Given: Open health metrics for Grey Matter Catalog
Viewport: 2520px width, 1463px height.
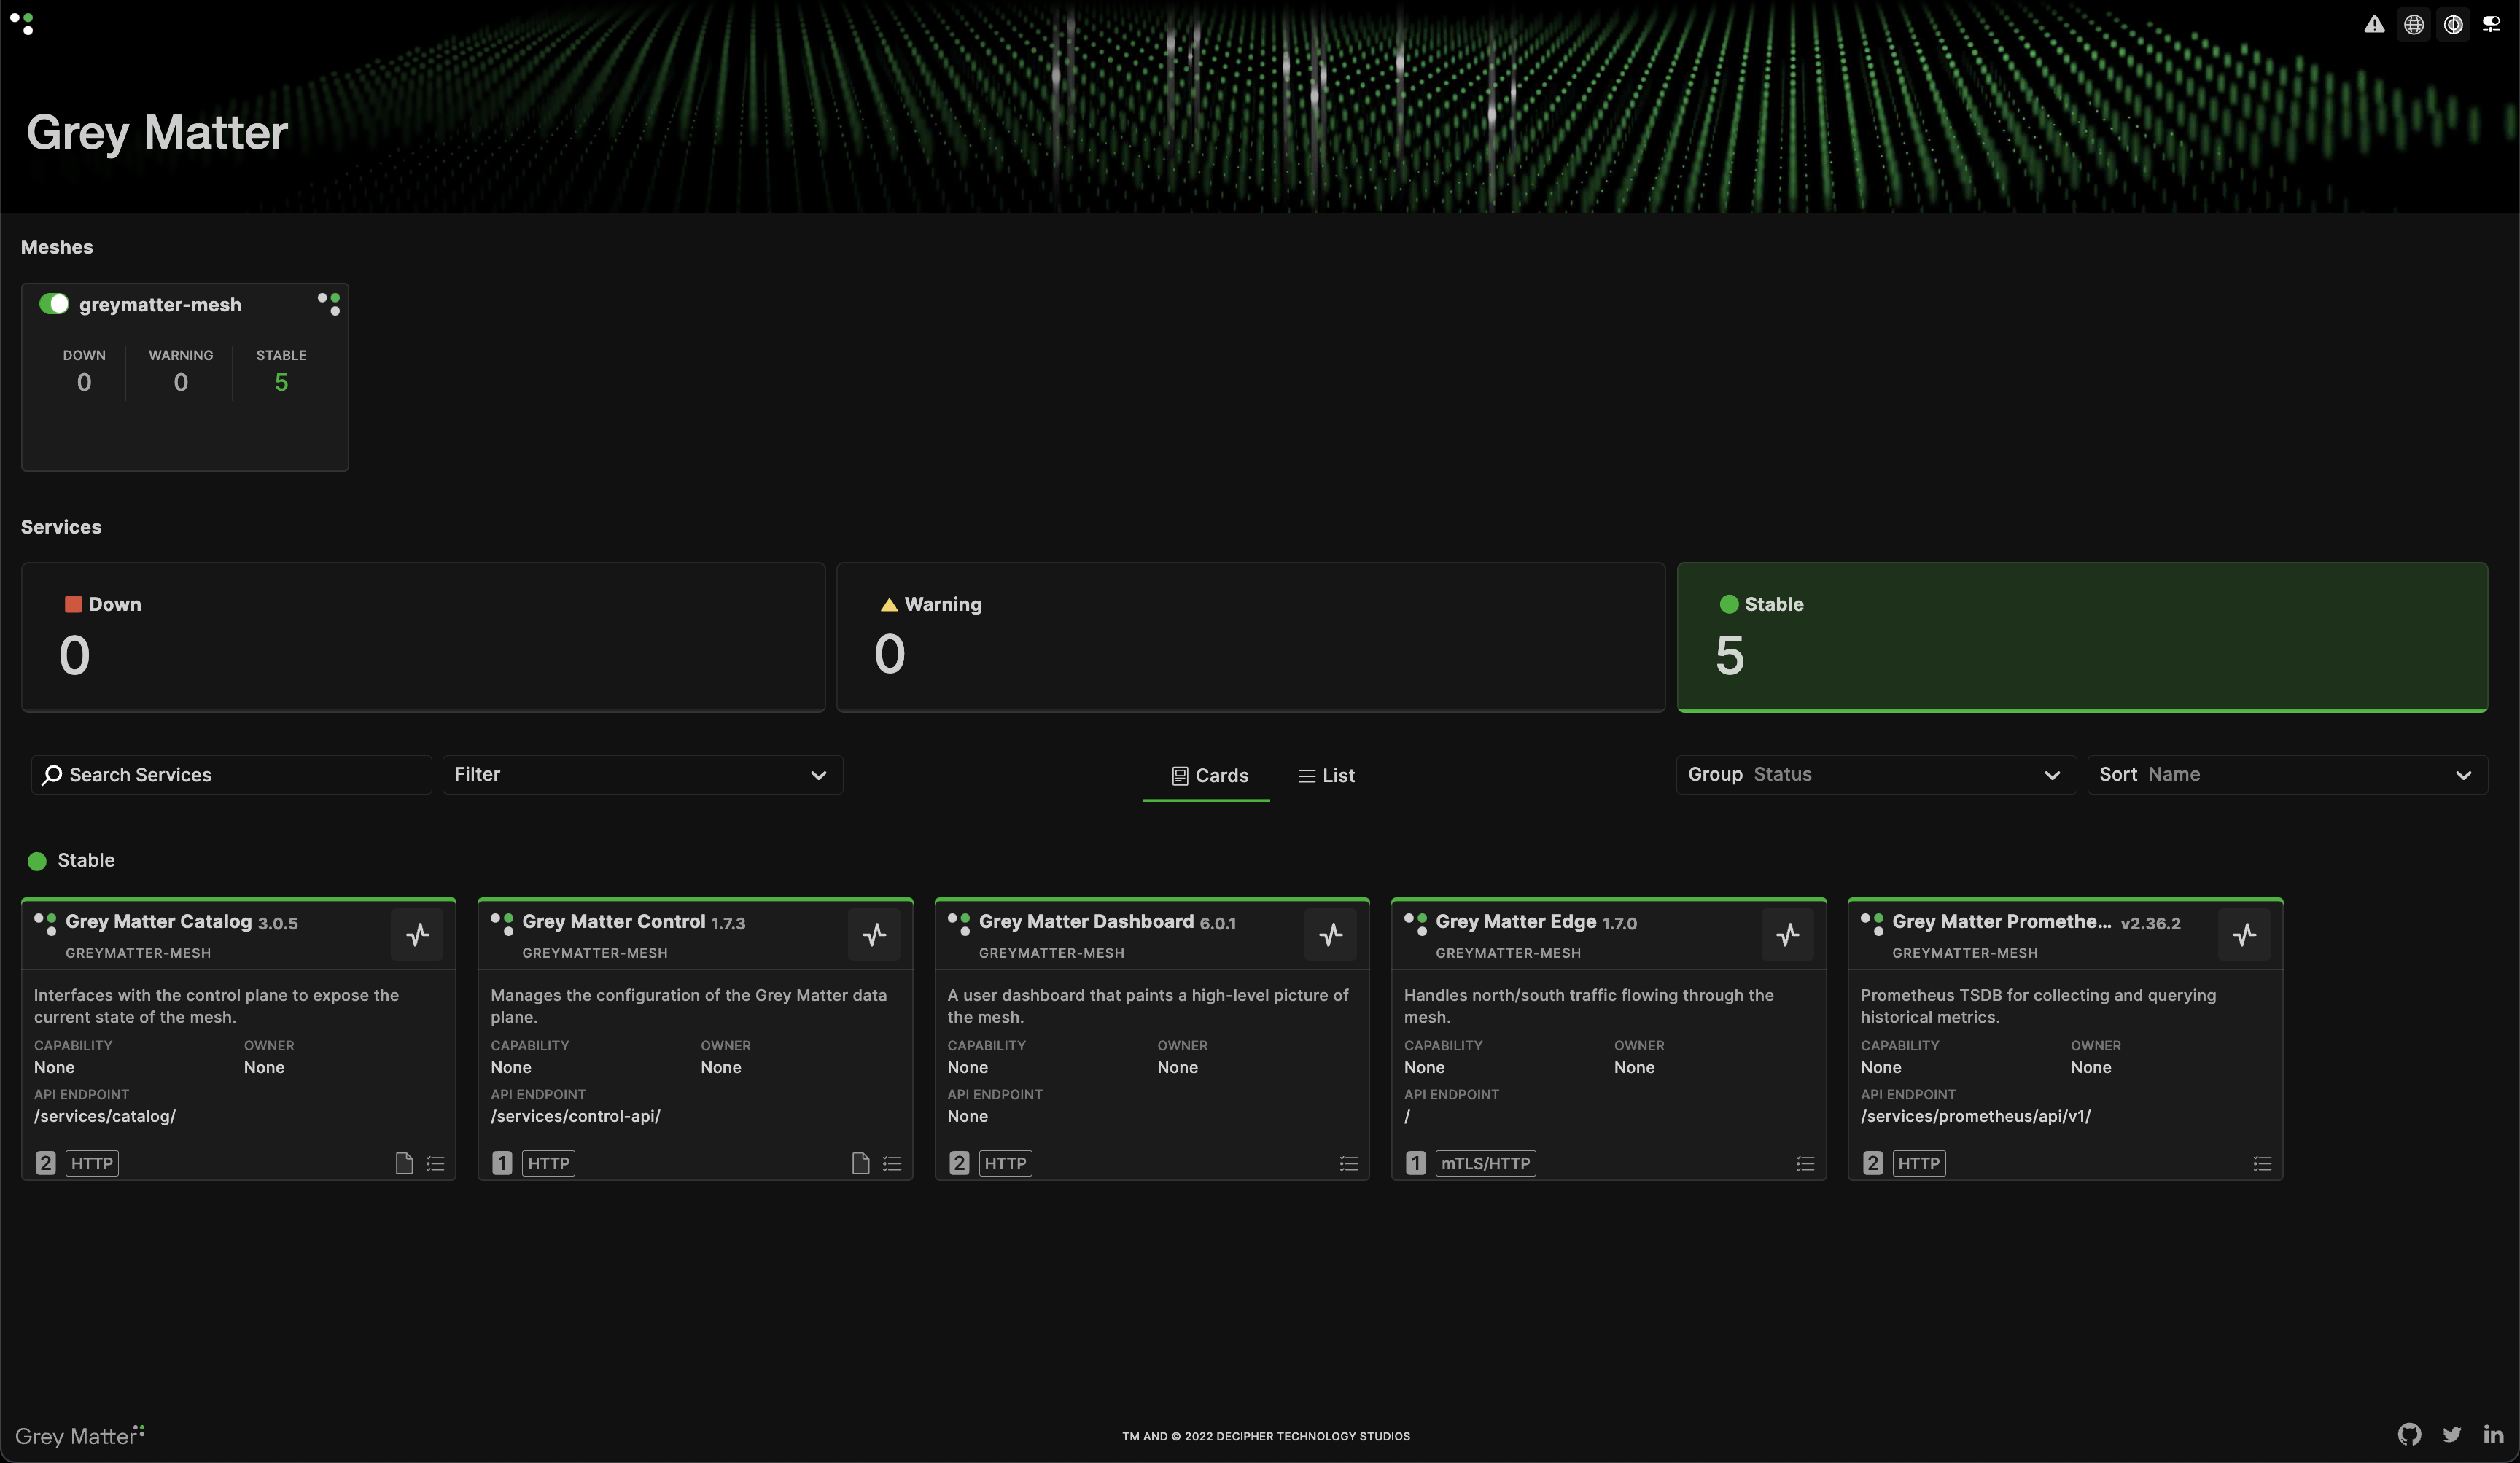Looking at the screenshot, I should (417, 934).
